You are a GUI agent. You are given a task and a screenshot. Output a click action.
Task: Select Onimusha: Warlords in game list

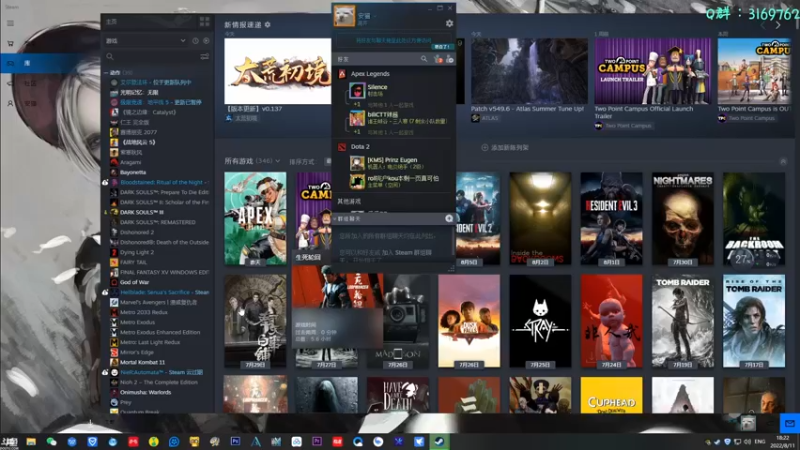145,392
